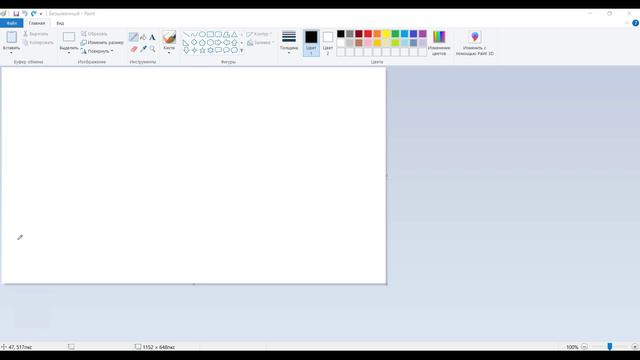Screen dimensions: 640x360
Task: Click the Paste clipboard icon
Action: (11, 38)
